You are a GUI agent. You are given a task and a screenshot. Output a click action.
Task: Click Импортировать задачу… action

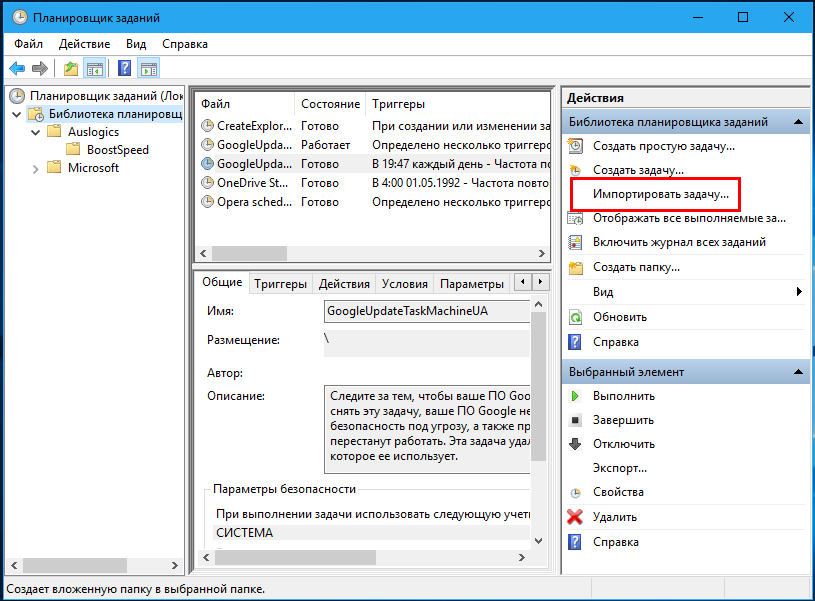[661, 194]
